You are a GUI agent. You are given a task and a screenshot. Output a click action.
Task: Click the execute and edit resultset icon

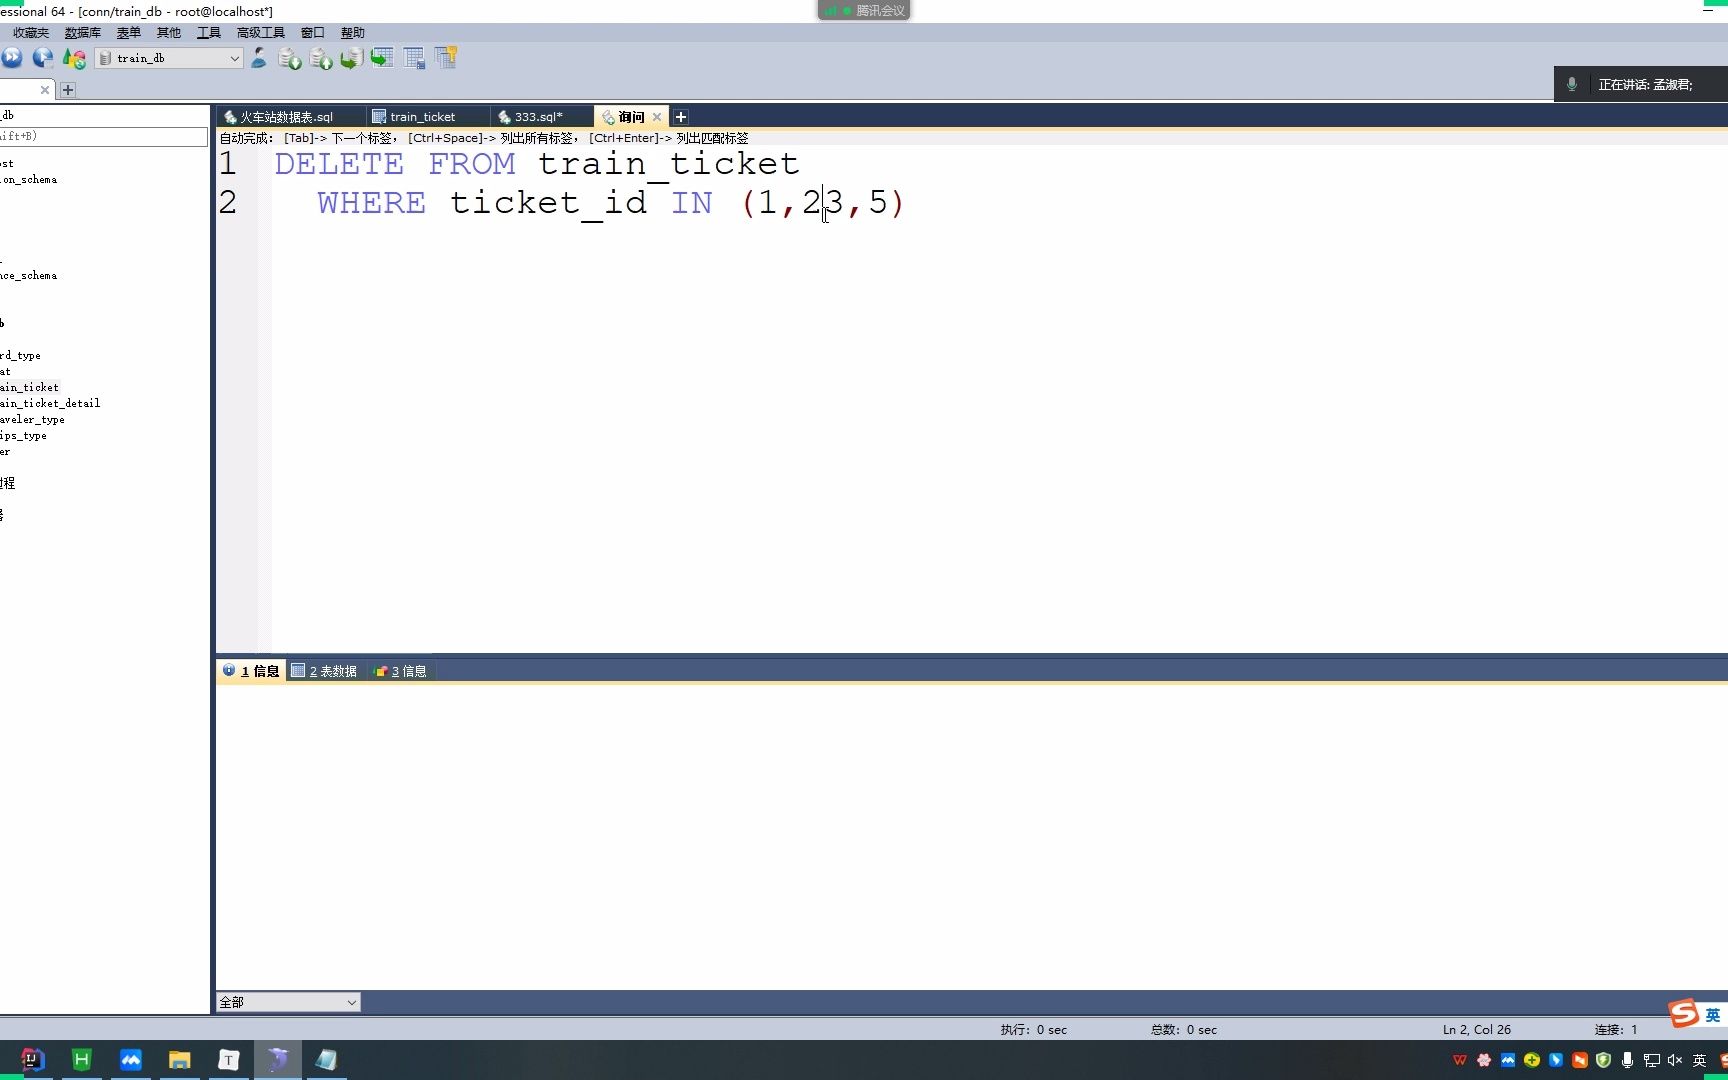click(43, 58)
